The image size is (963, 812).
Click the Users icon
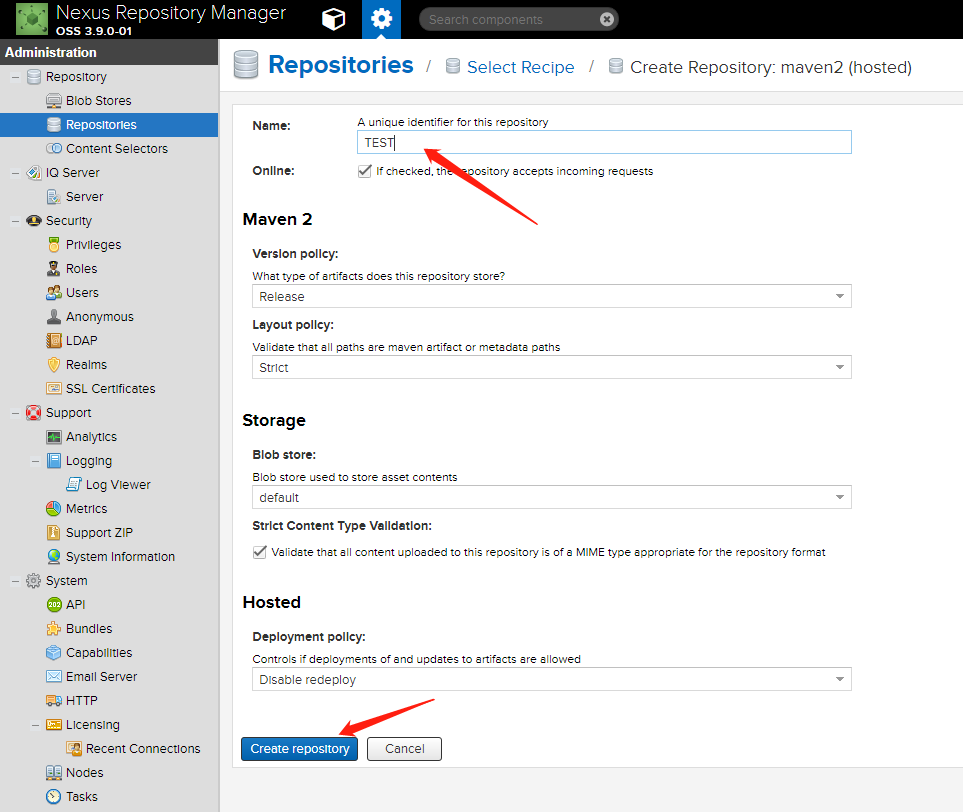click(x=54, y=292)
